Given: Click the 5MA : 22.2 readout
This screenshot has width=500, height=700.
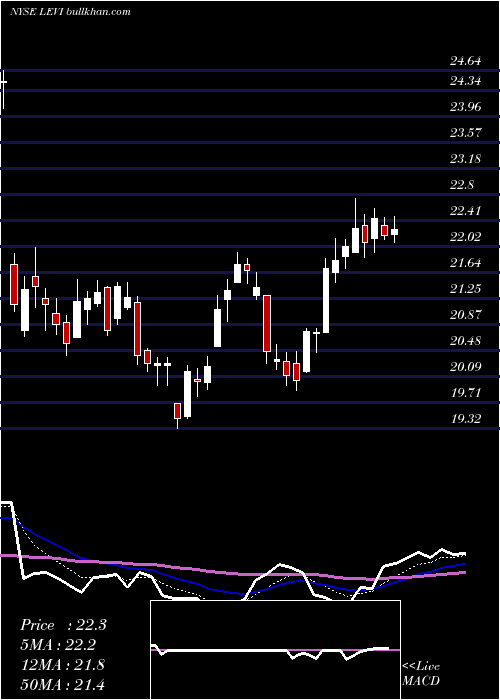Looking at the screenshot, I should tap(58, 645).
